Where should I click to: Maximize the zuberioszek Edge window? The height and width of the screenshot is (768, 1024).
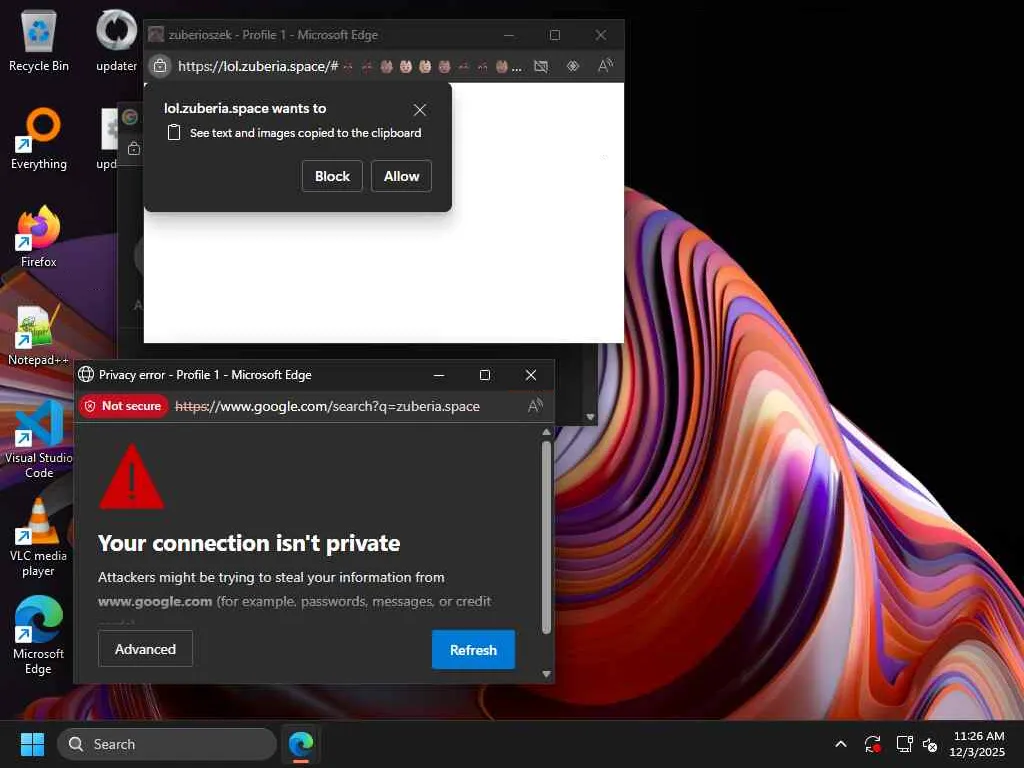pyautogui.click(x=554, y=35)
